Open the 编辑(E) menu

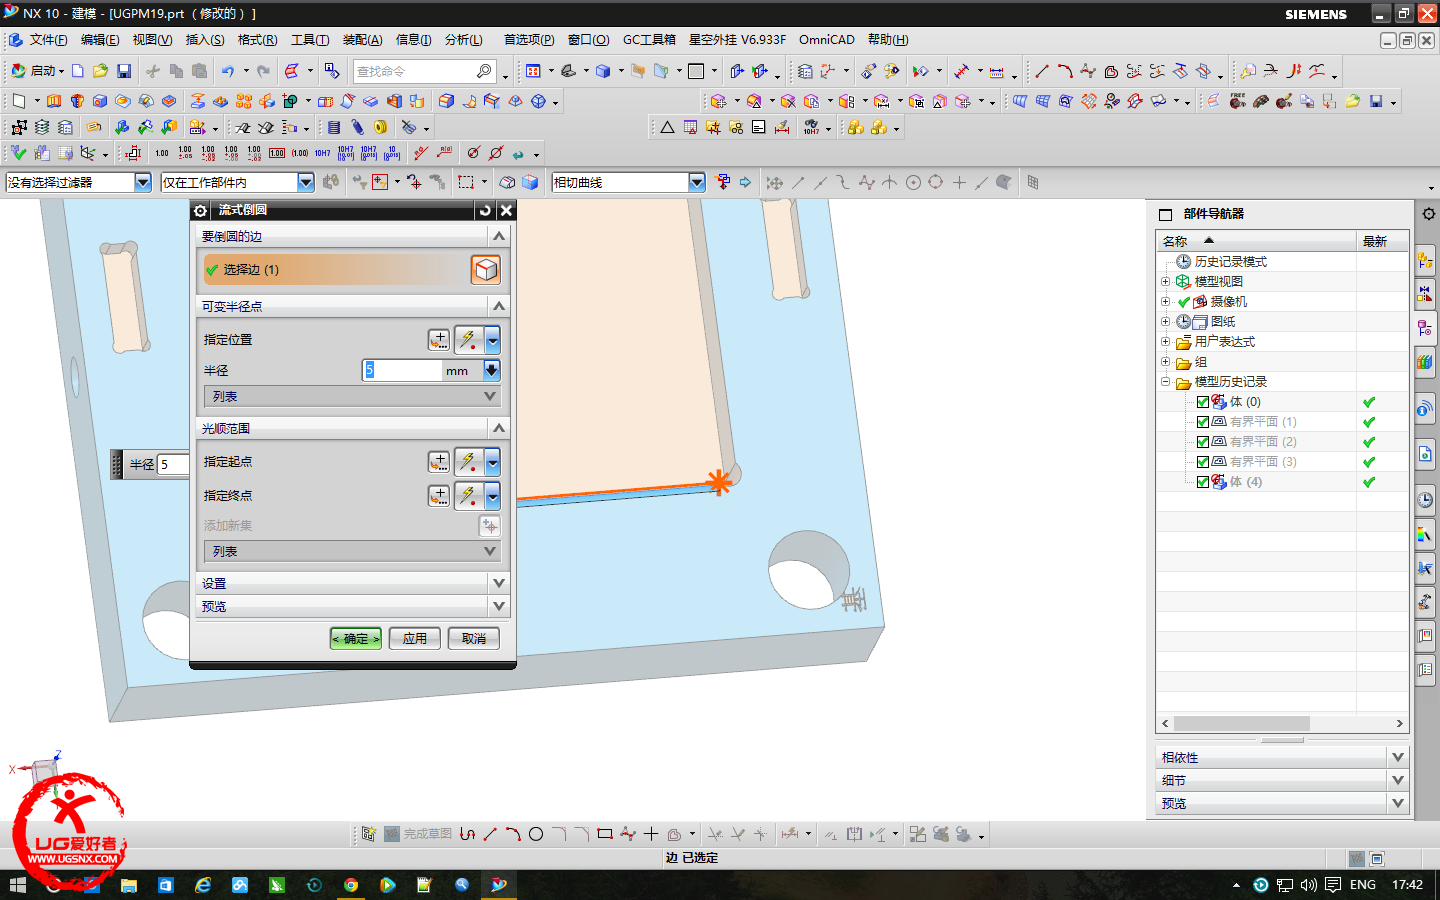100,40
